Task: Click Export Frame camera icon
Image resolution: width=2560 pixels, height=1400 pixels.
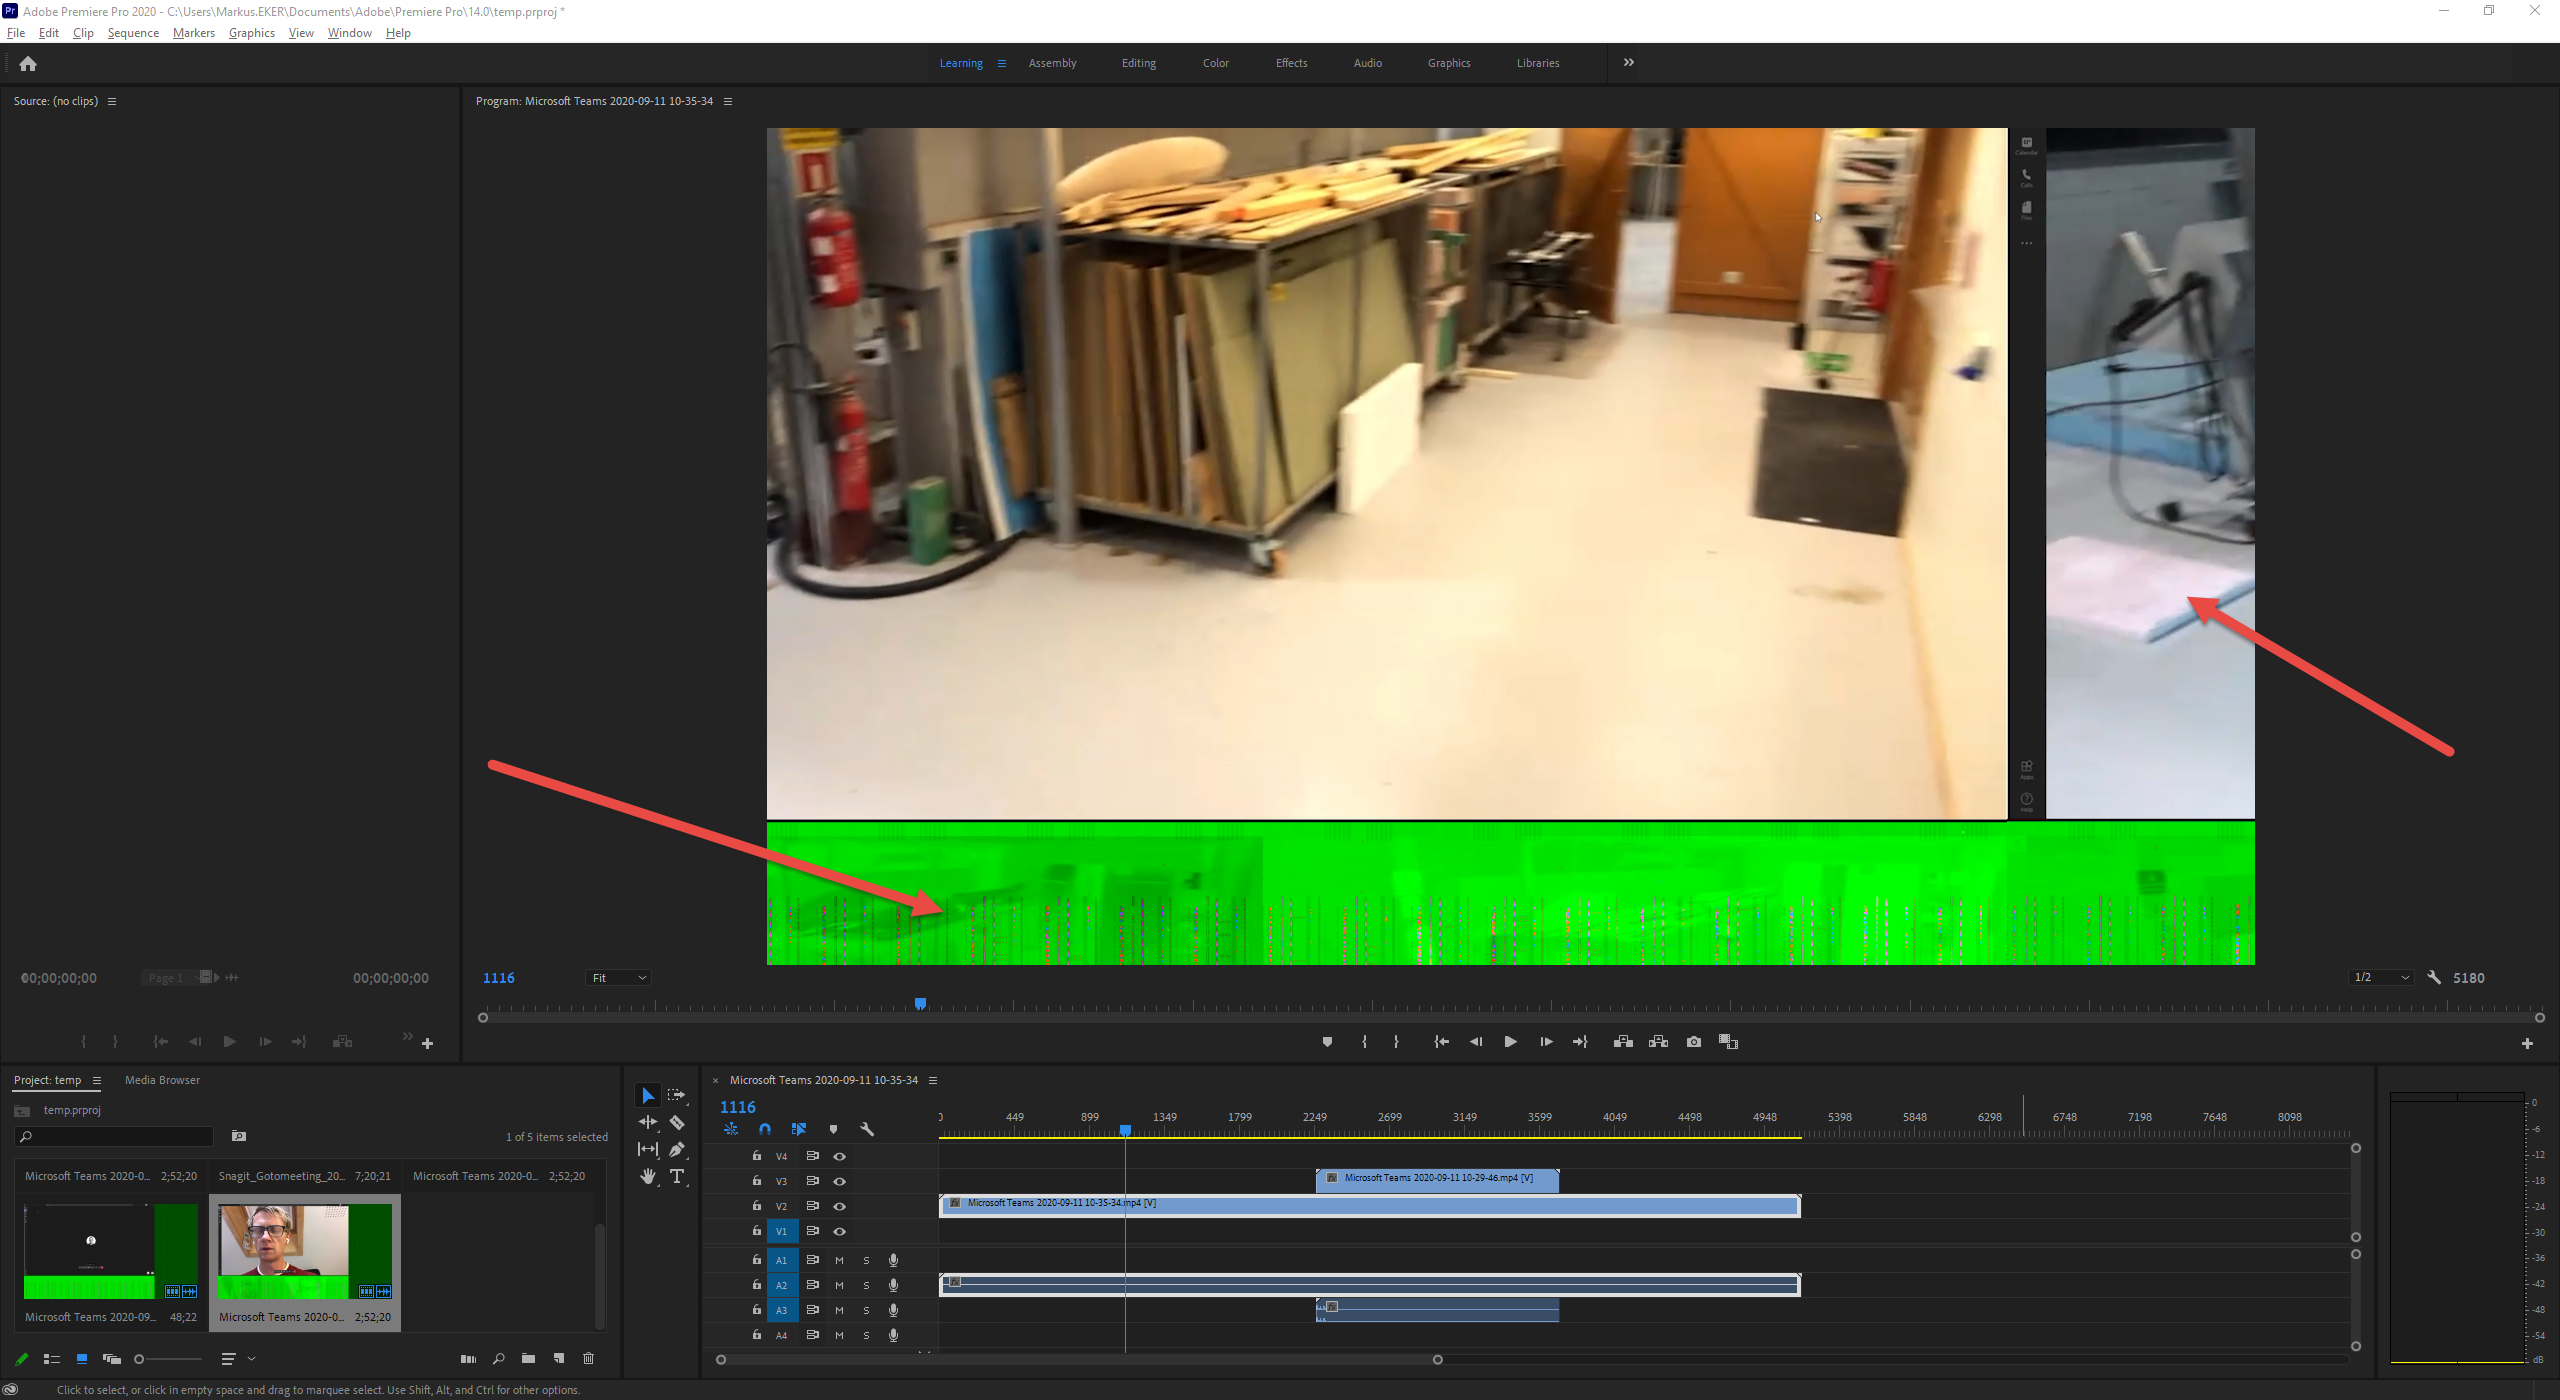Action: [1693, 1042]
